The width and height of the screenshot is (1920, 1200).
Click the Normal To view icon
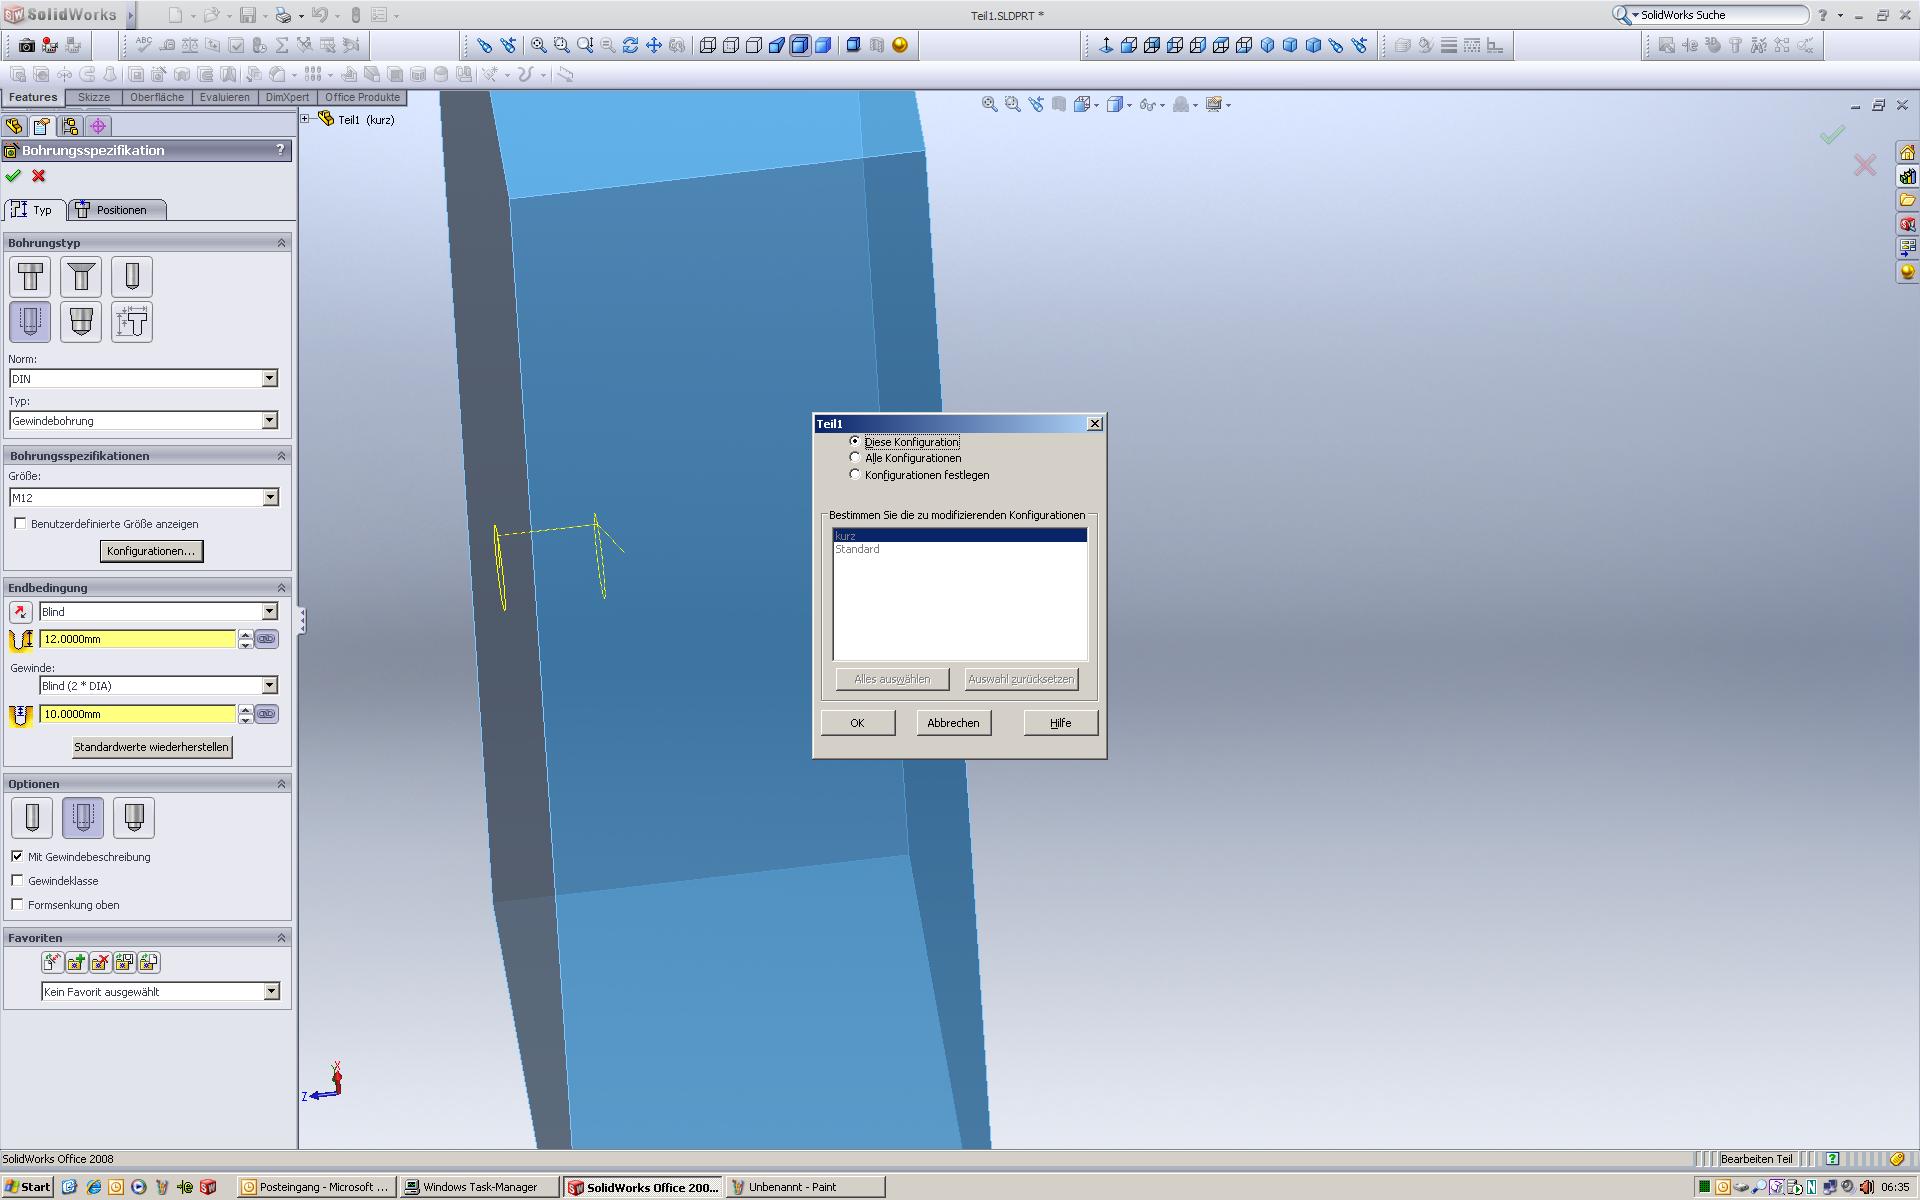[1106, 45]
